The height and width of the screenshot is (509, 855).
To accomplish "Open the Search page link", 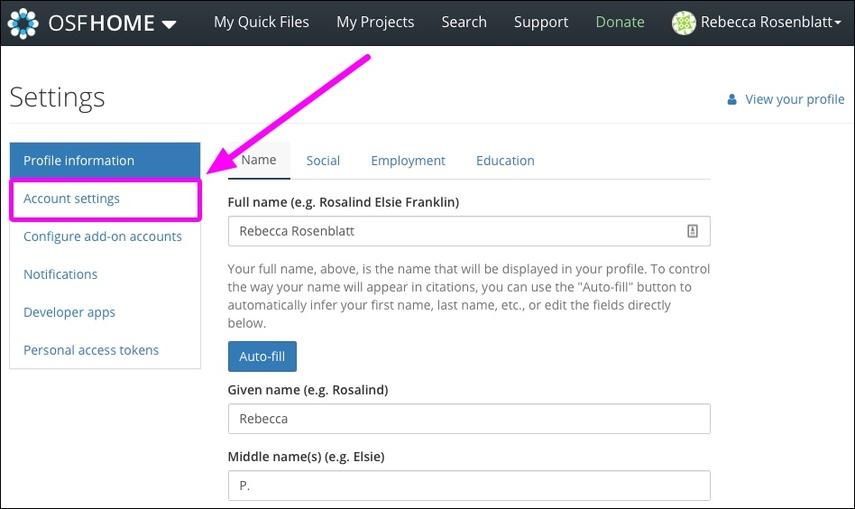I will (x=464, y=22).
